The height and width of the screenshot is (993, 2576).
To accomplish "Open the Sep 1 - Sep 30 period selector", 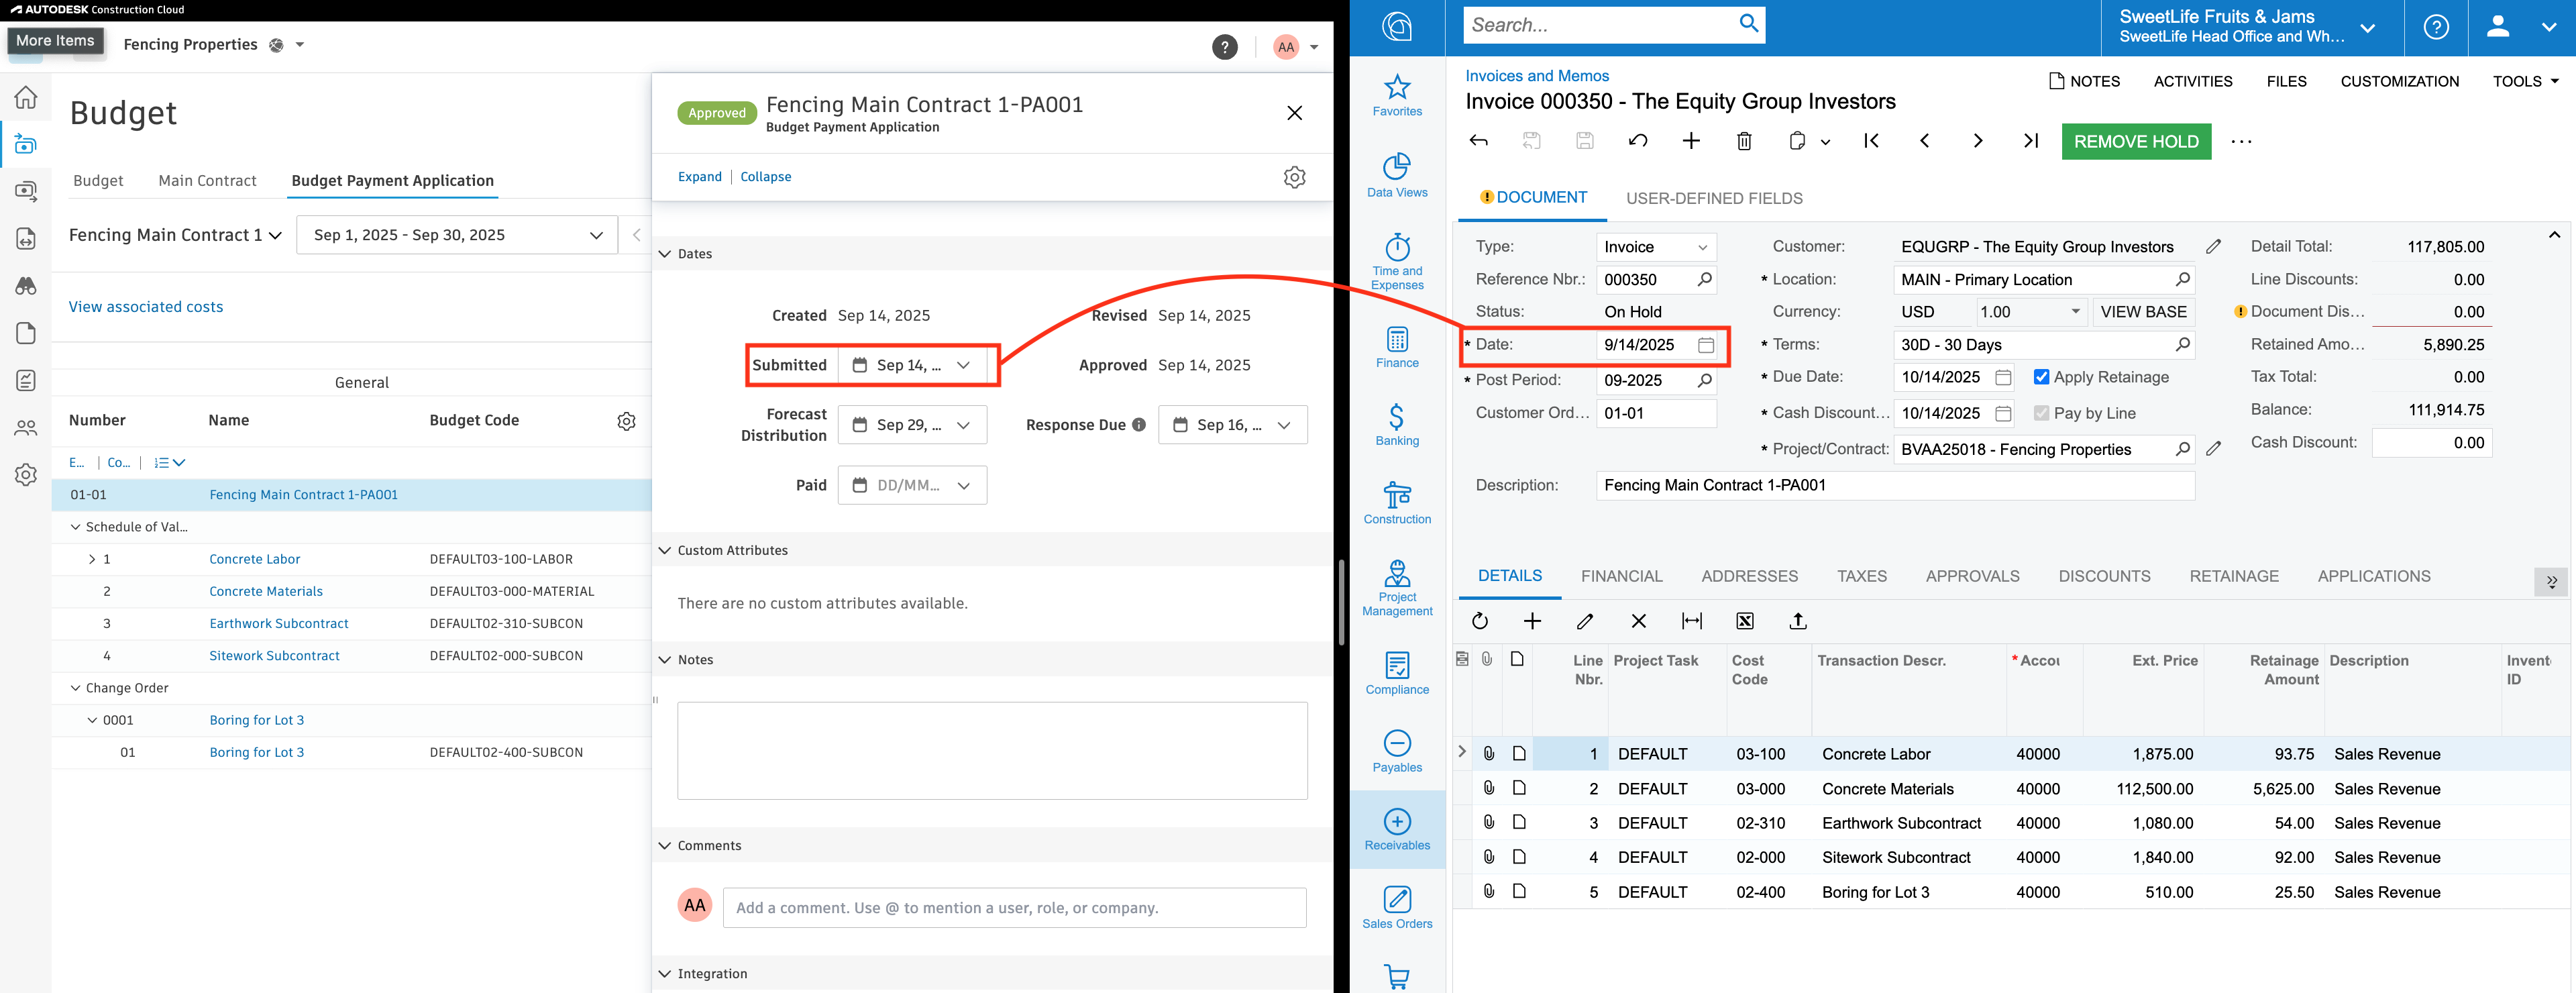I will tap(456, 234).
